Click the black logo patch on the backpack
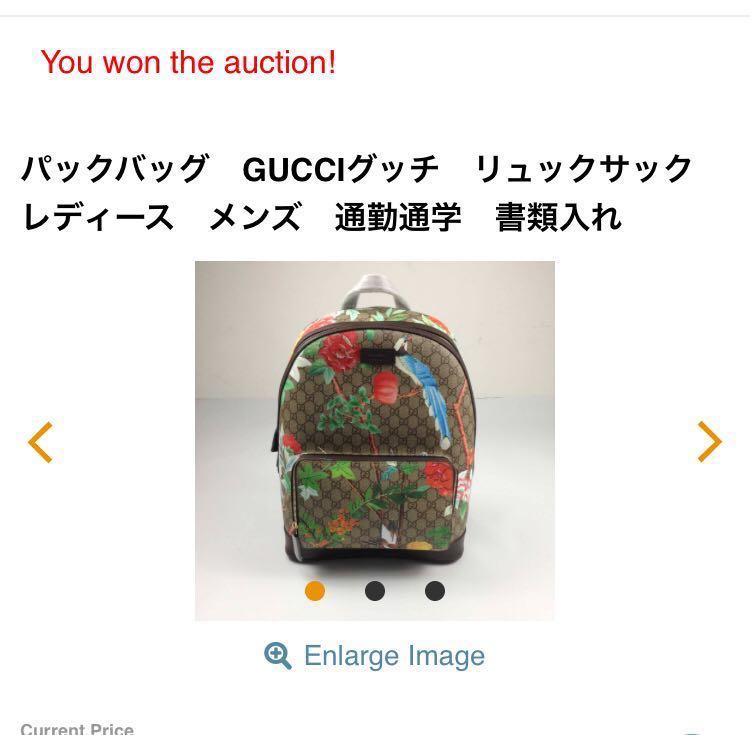This screenshot has height=735, width=750. click(377, 356)
